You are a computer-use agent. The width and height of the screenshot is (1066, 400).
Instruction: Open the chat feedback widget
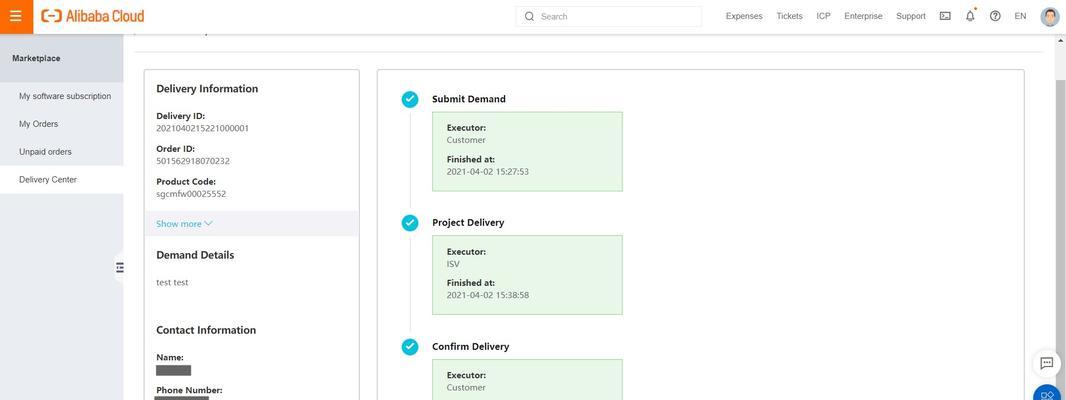[x=1047, y=363]
